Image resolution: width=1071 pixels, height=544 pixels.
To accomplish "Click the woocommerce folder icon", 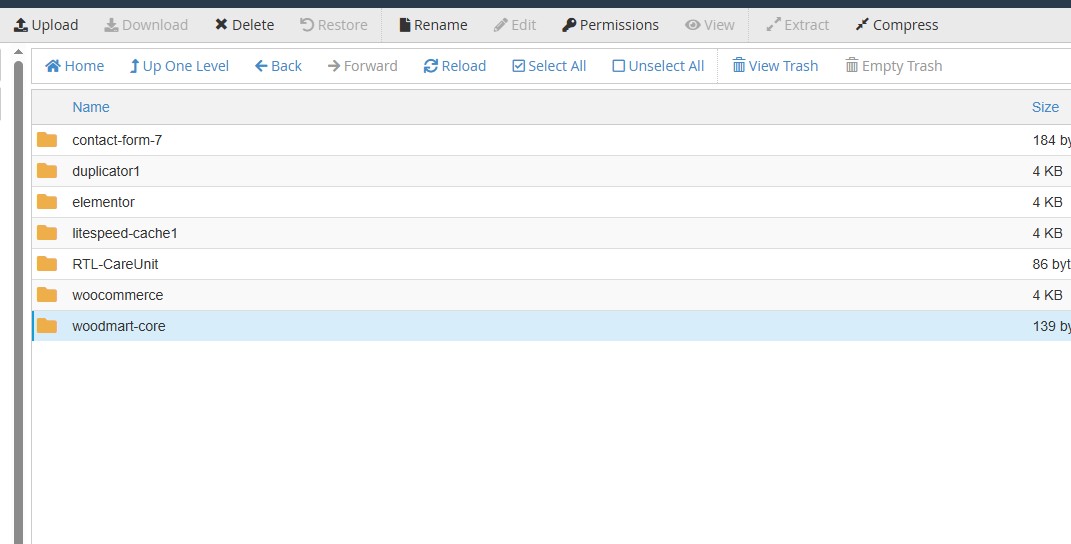I will coord(47,295).
